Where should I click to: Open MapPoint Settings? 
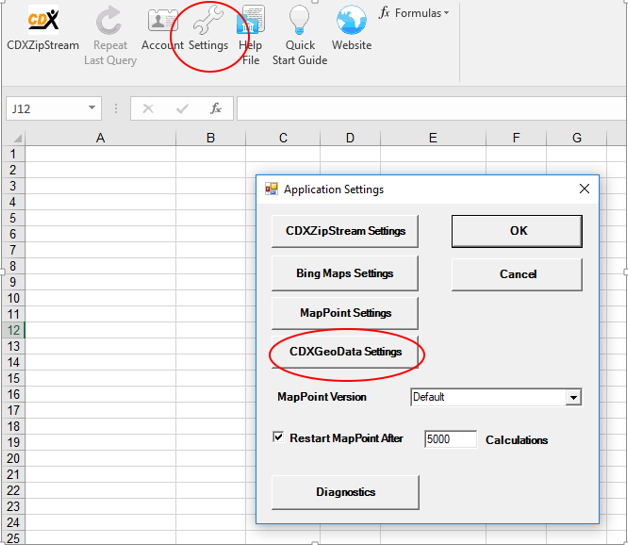pyautogui.click(x=345, y=313)
